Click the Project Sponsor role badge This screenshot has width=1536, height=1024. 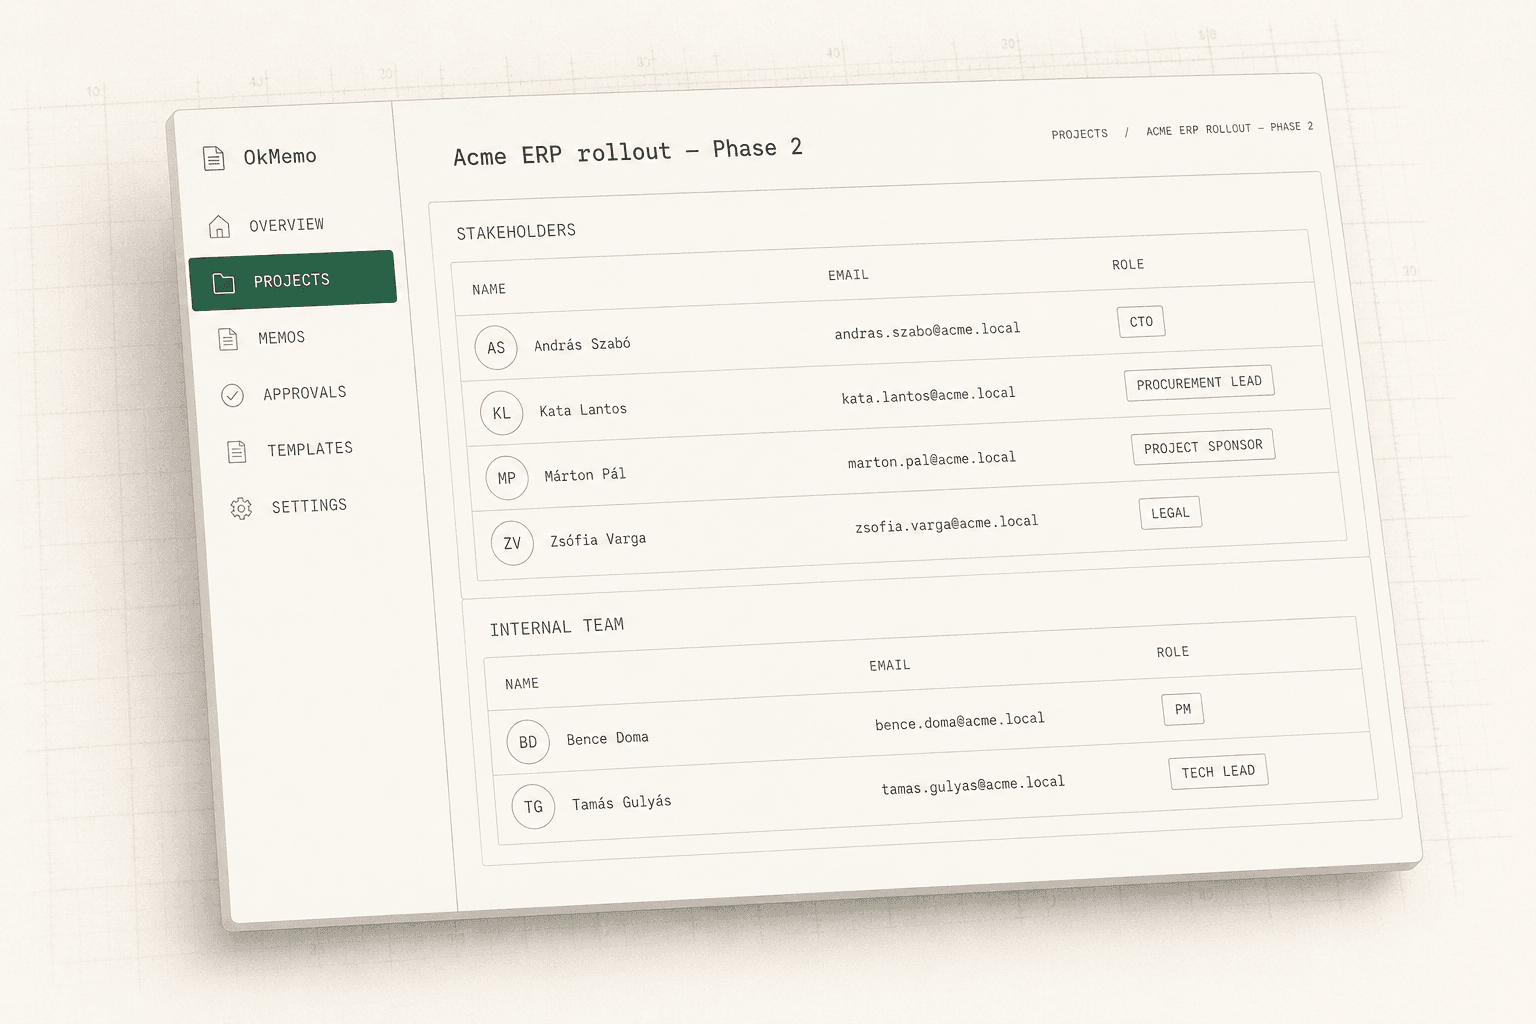coord(1203,446)
